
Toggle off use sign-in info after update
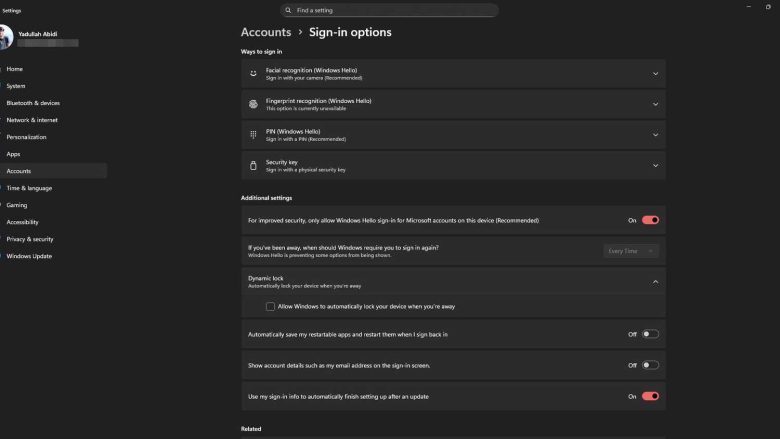click(x=650, y=396)
